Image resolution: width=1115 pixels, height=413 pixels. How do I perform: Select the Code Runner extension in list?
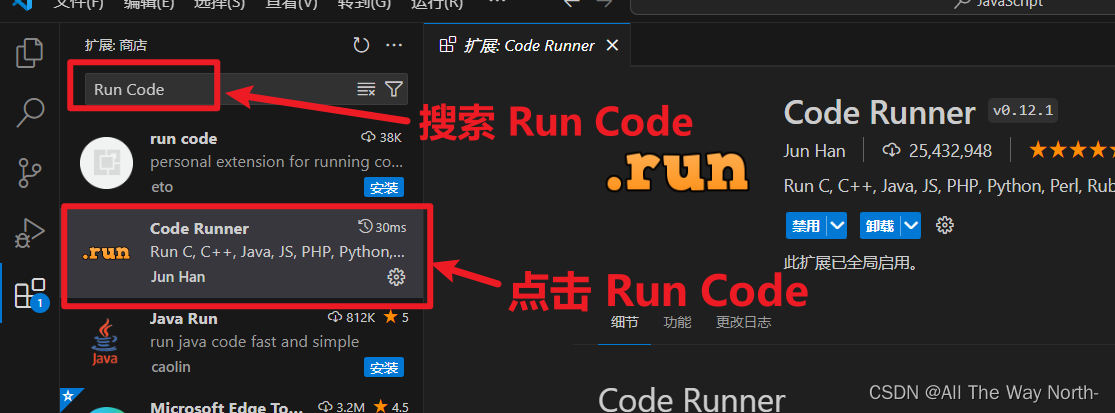tap(242, 253)
